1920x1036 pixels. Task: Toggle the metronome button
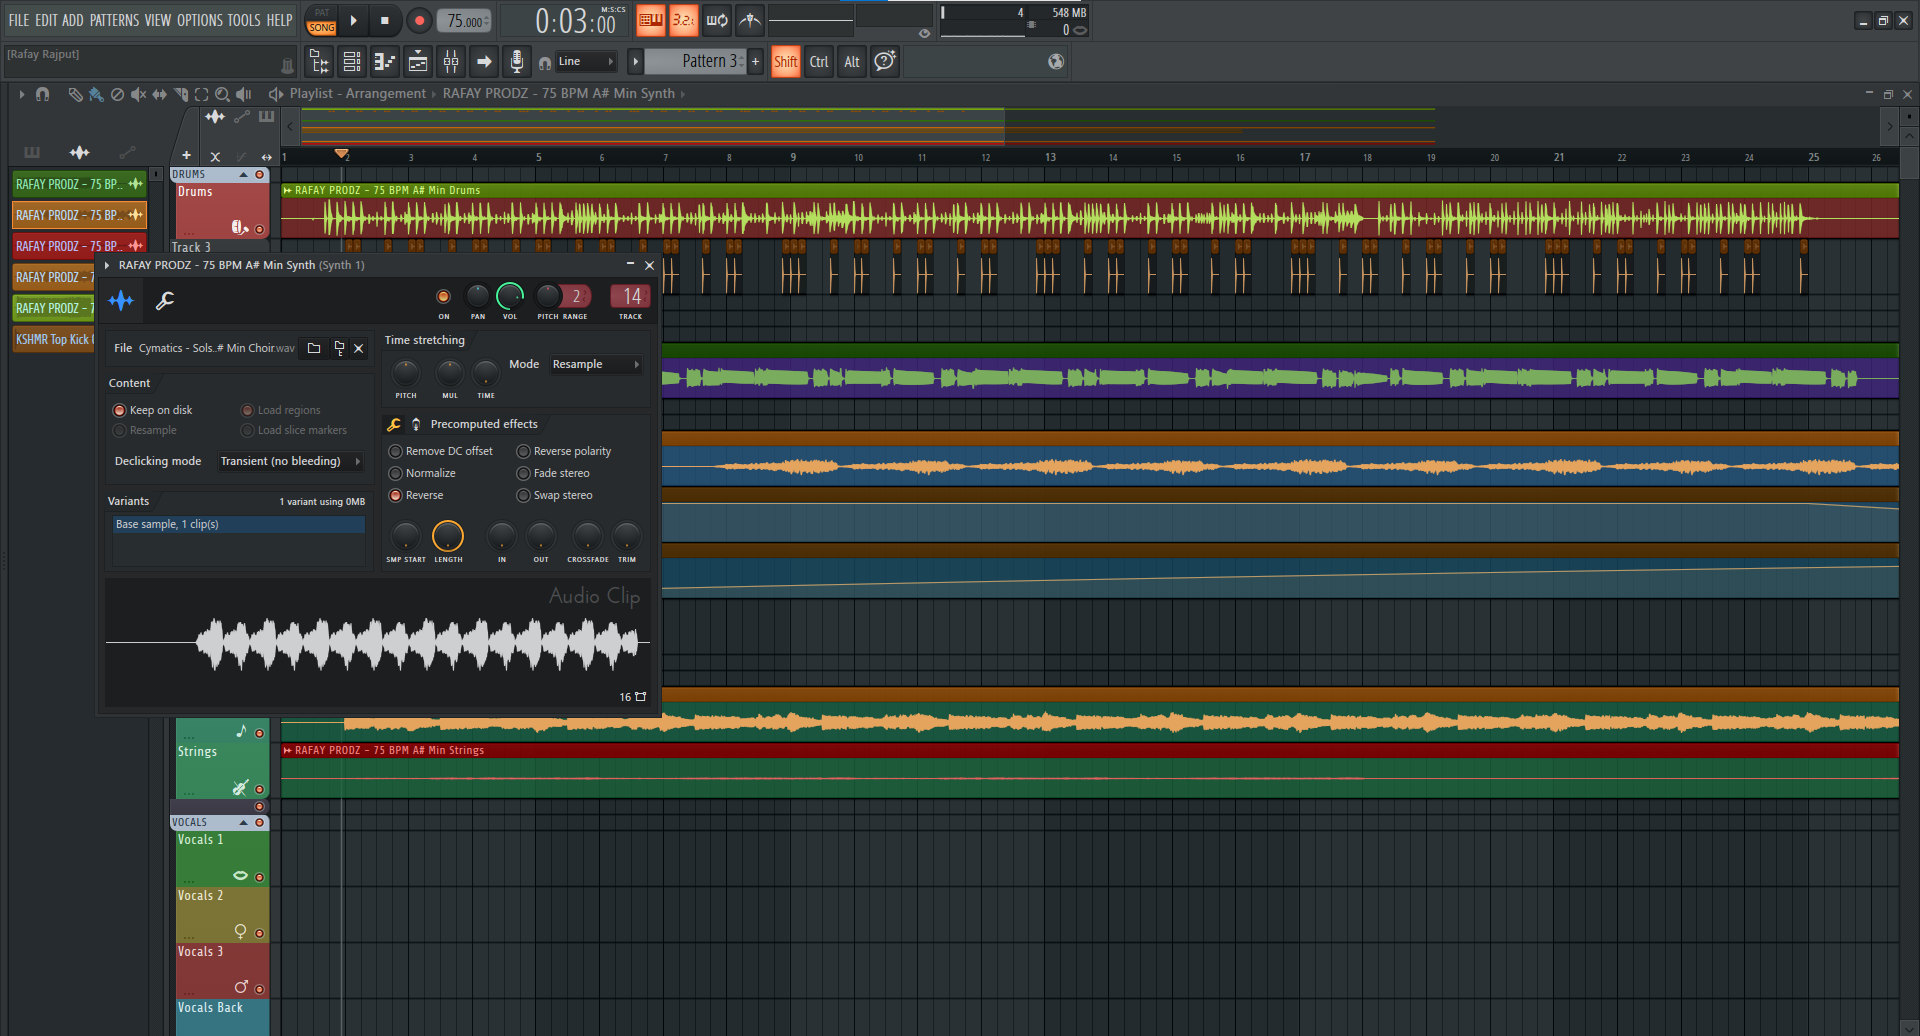750,20
